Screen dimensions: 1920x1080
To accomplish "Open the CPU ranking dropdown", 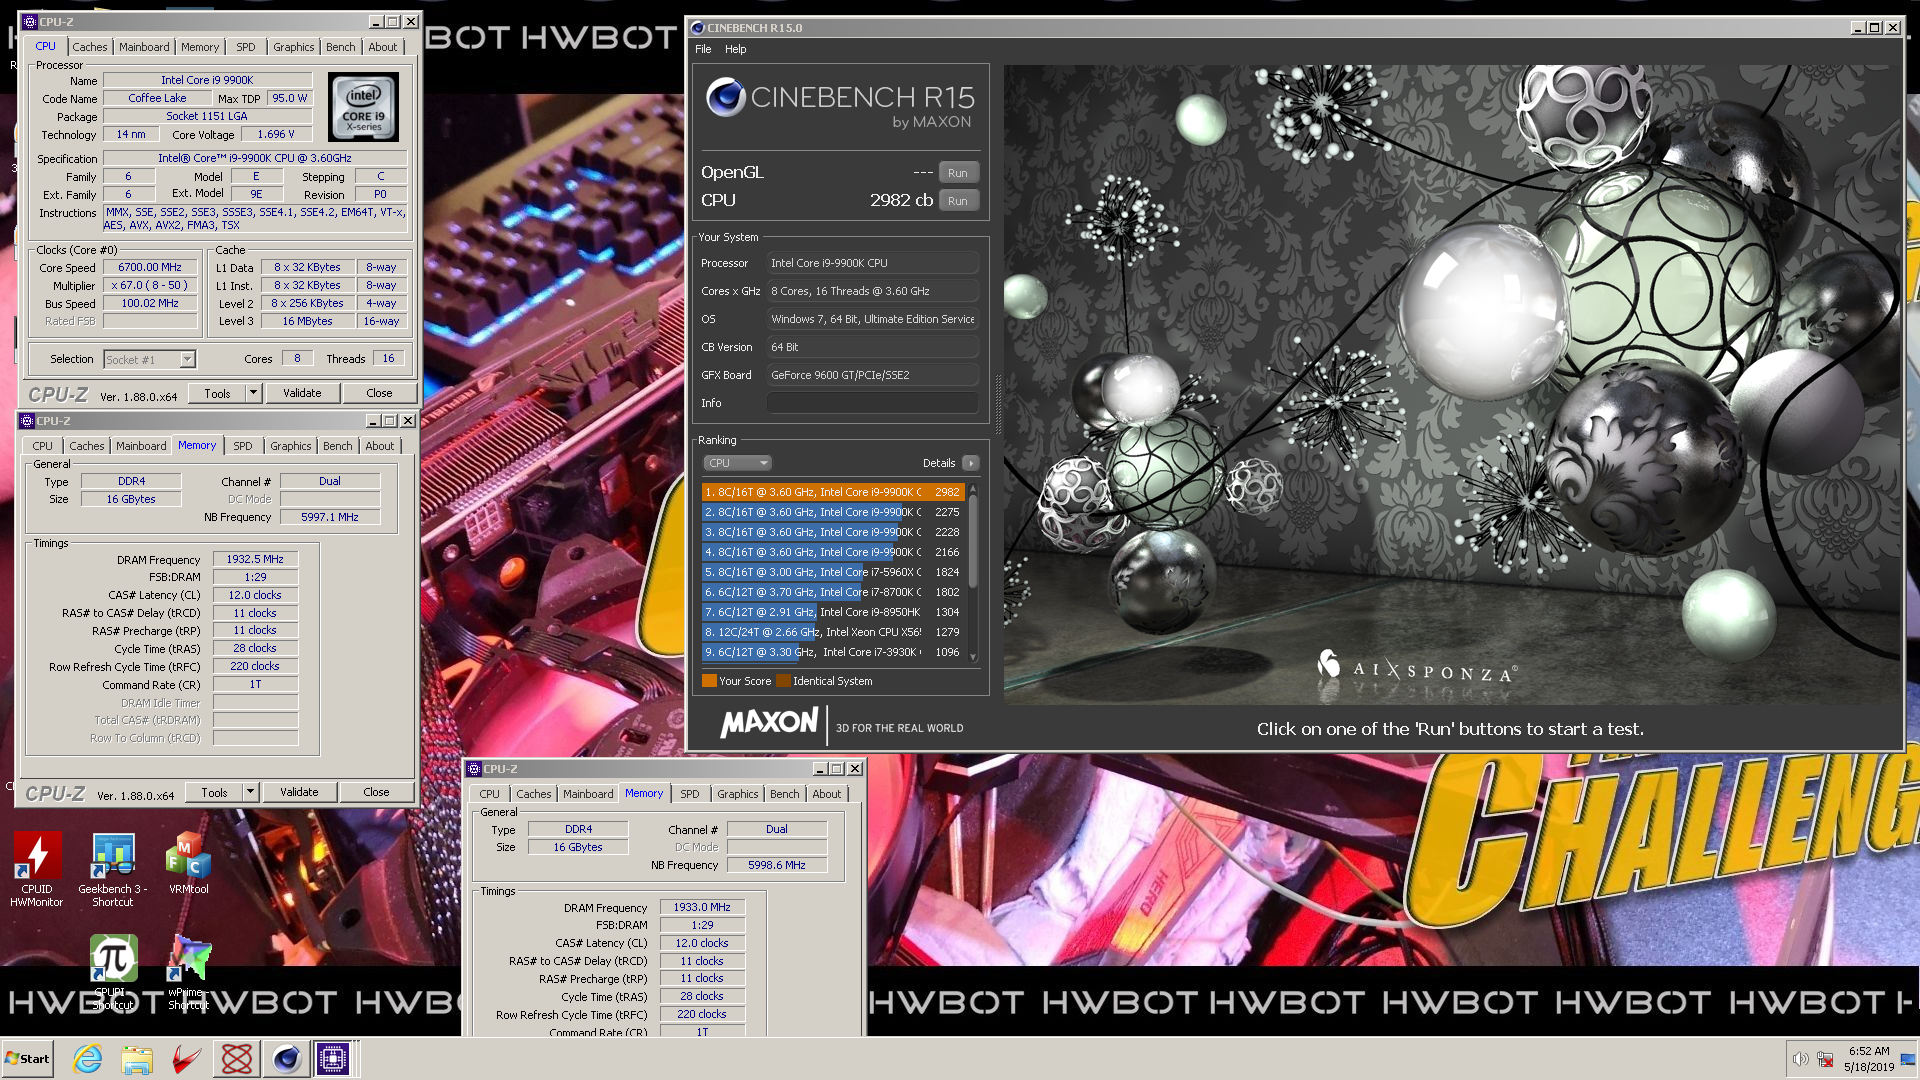I will click(x=737, y=463).
